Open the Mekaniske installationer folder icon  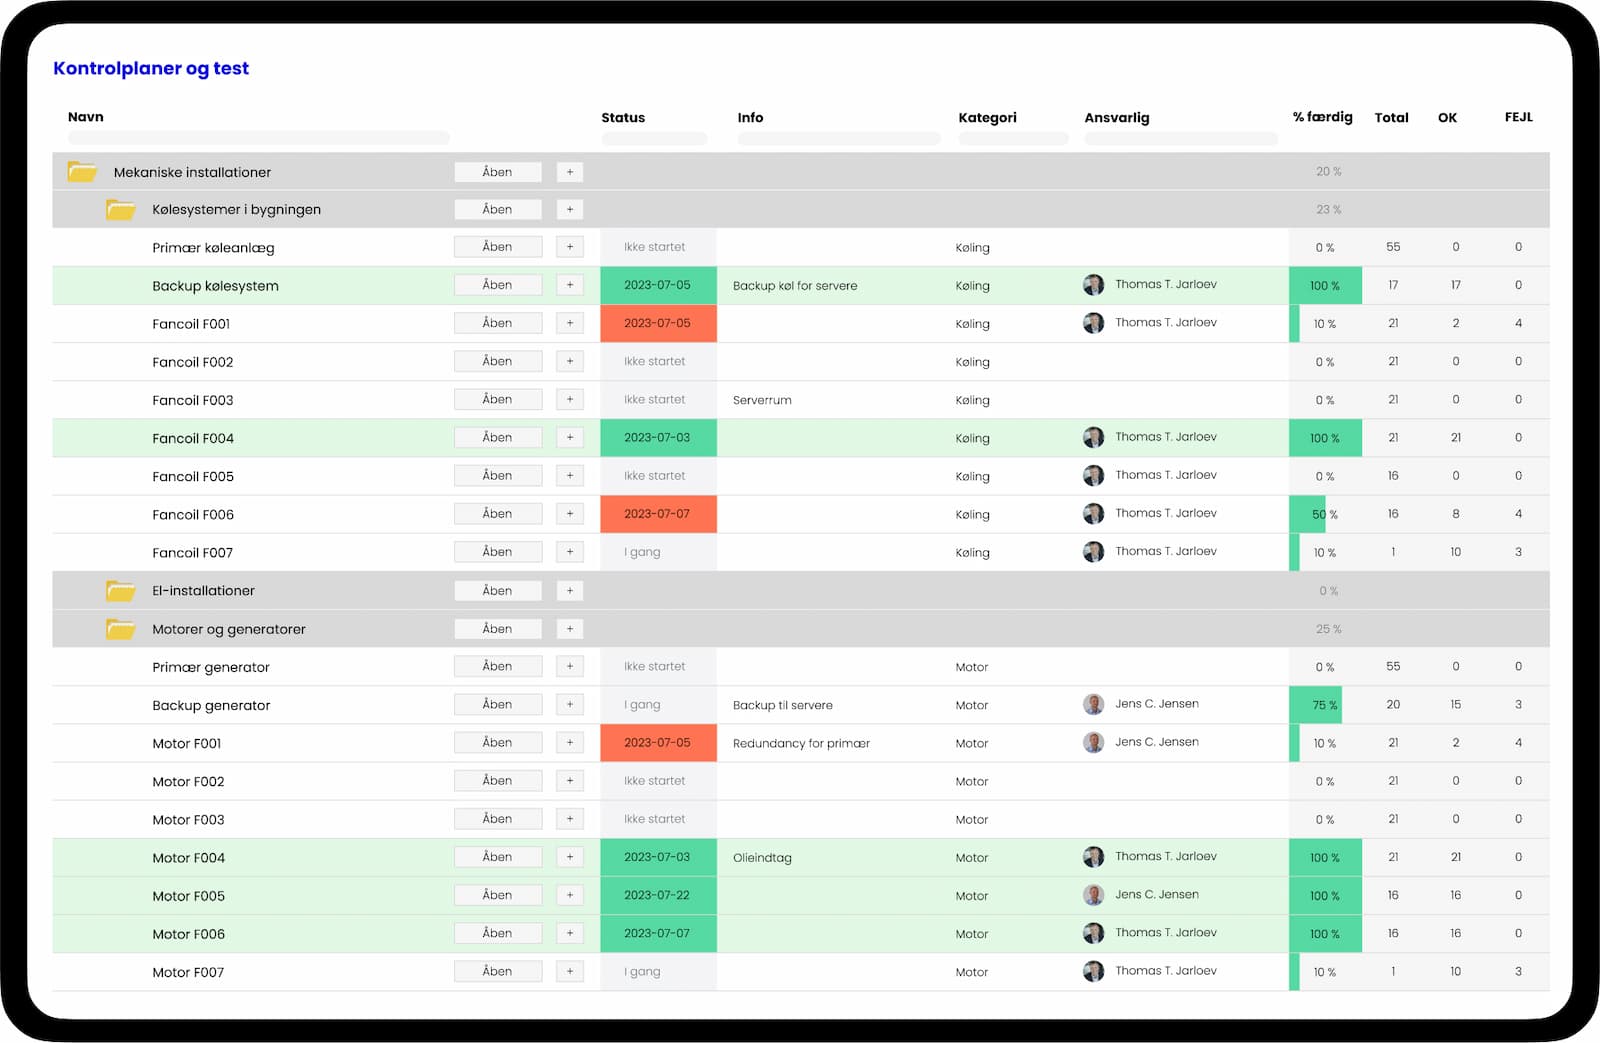[x=82, y=172]
